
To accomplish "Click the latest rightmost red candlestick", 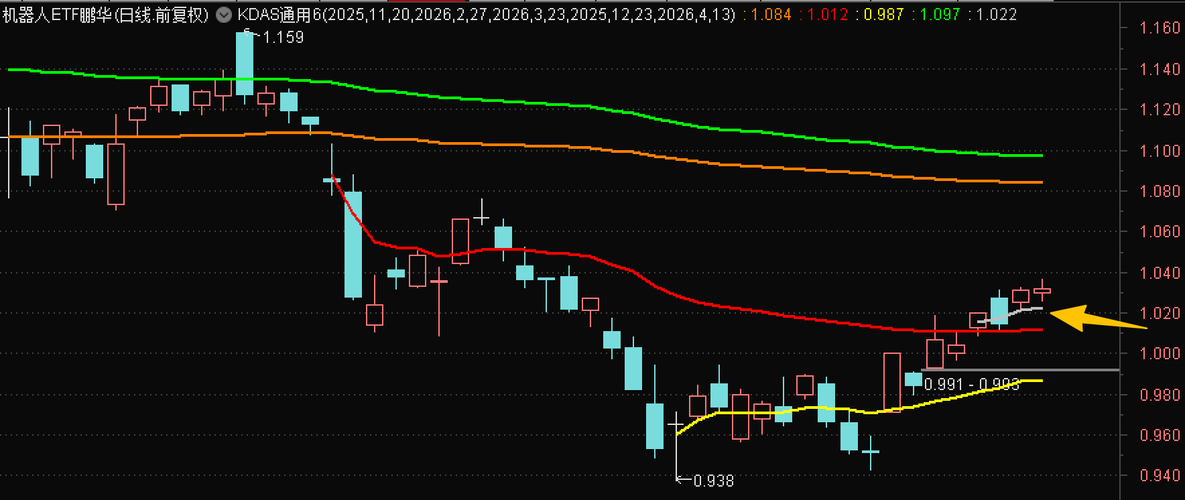I will (x=1042, y=290).
